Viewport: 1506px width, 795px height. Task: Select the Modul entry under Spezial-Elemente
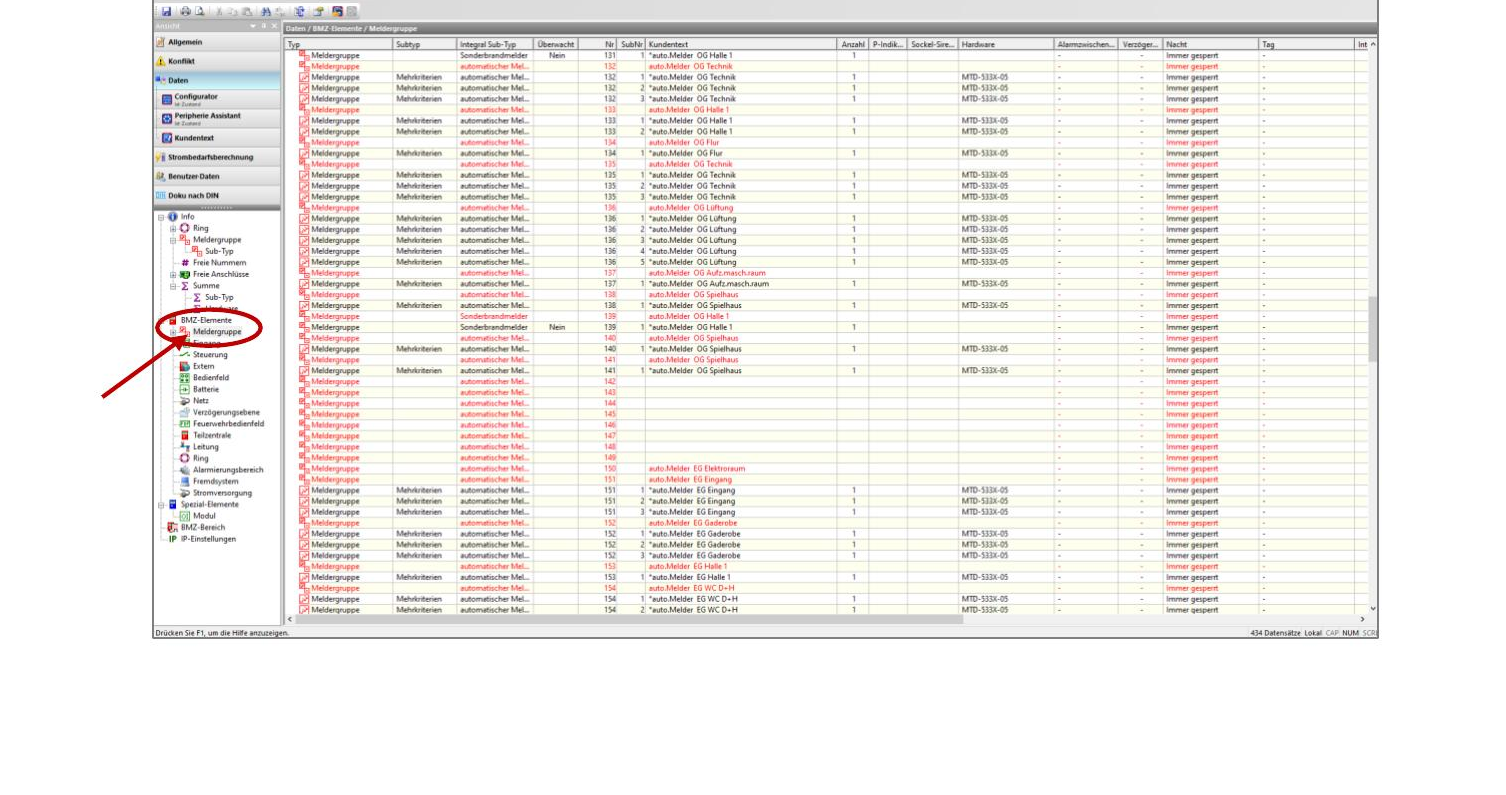[x=198, y=515]
